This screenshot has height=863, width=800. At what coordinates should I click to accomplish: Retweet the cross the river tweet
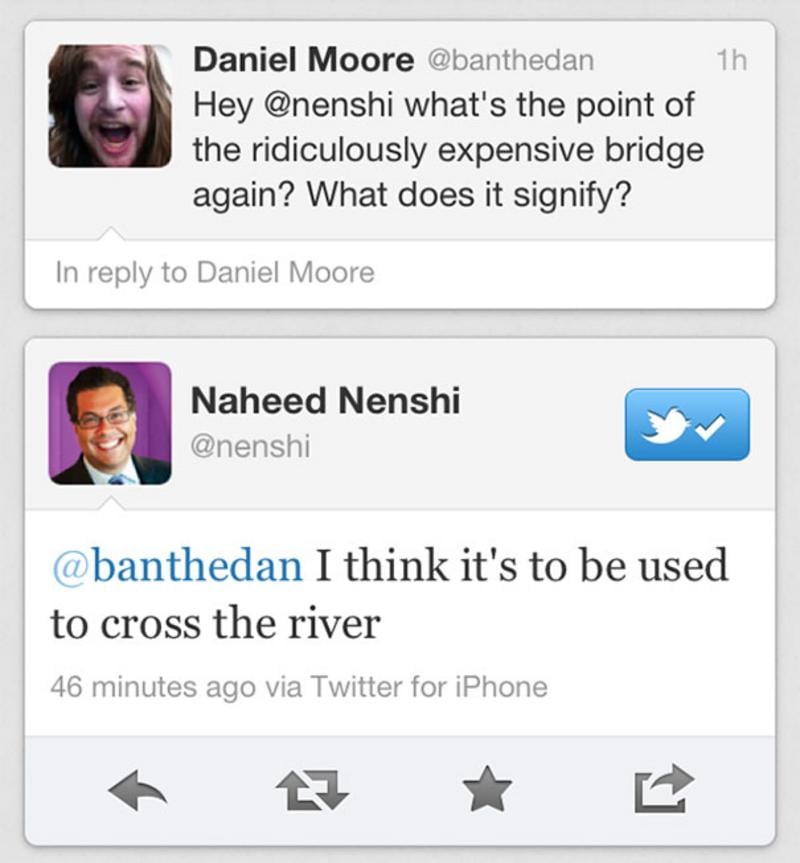tap(313, 792)
